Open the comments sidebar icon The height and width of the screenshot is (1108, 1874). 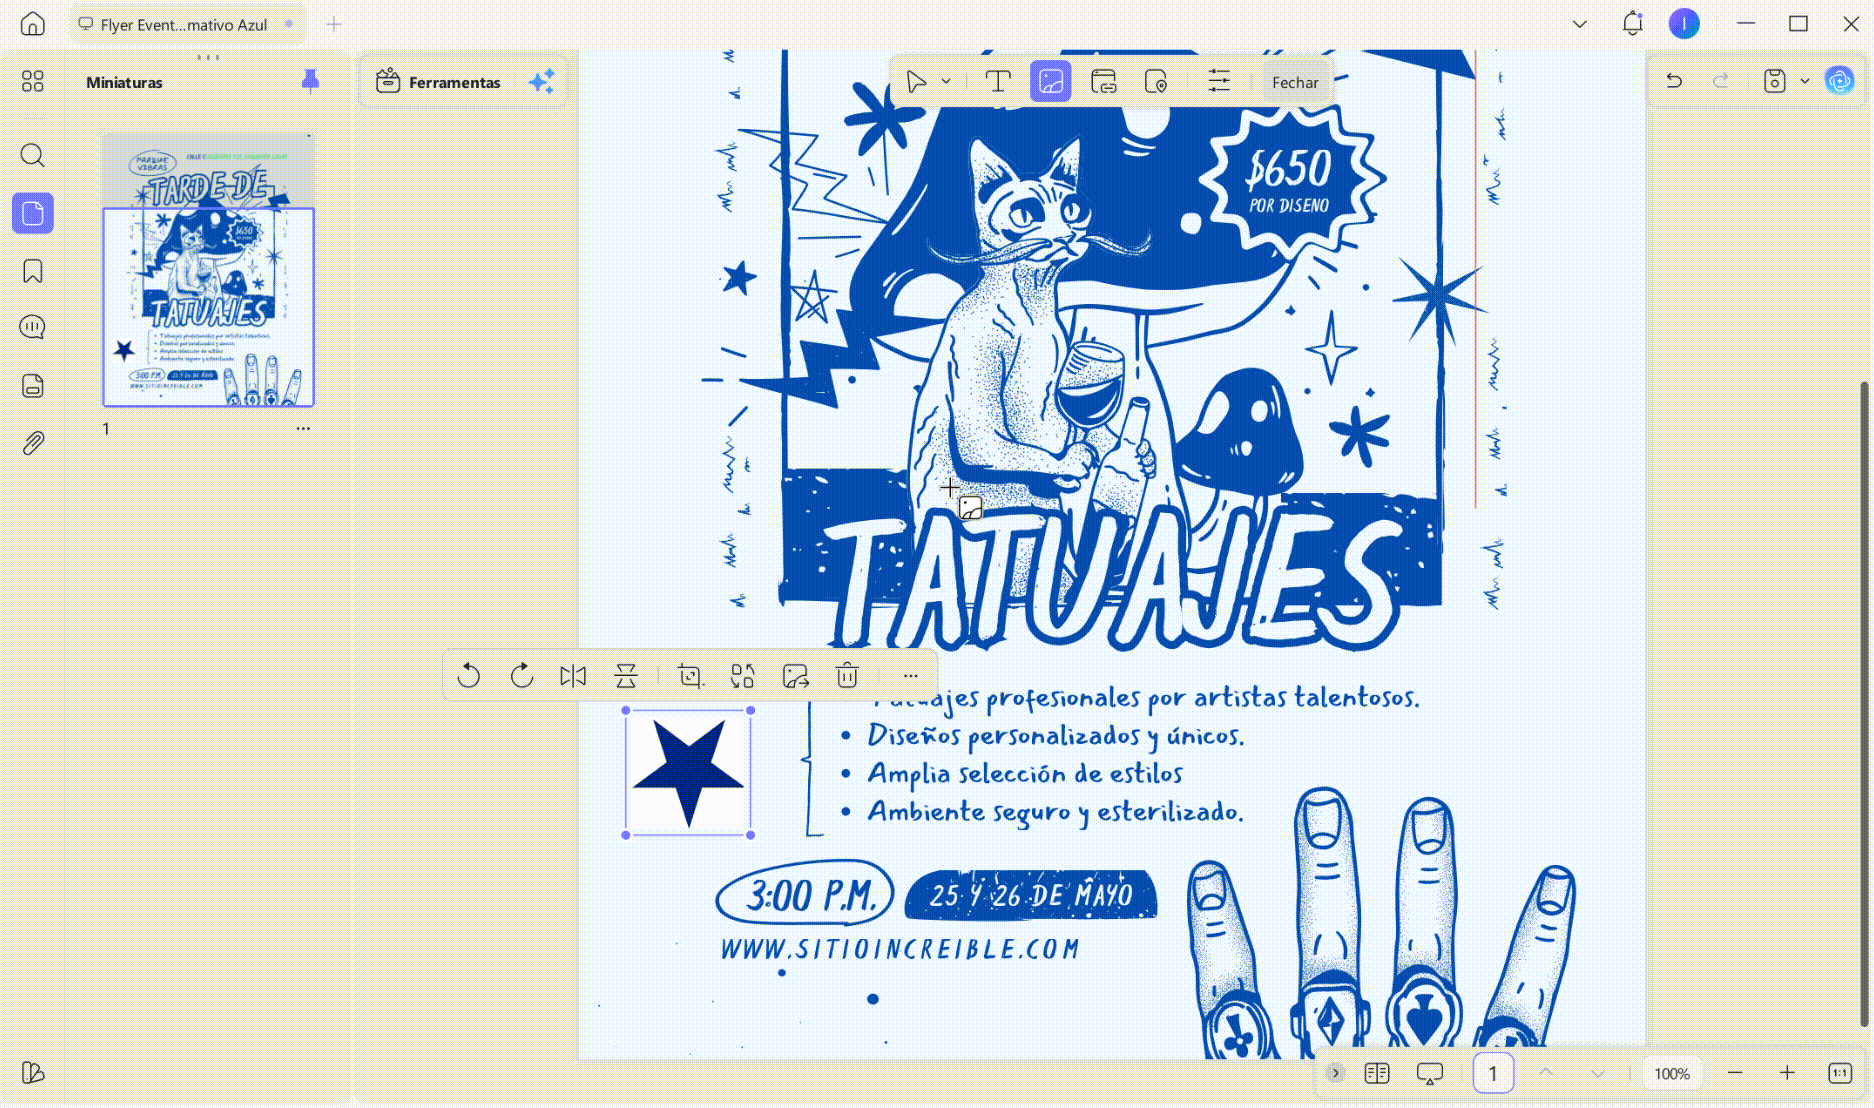33,327
